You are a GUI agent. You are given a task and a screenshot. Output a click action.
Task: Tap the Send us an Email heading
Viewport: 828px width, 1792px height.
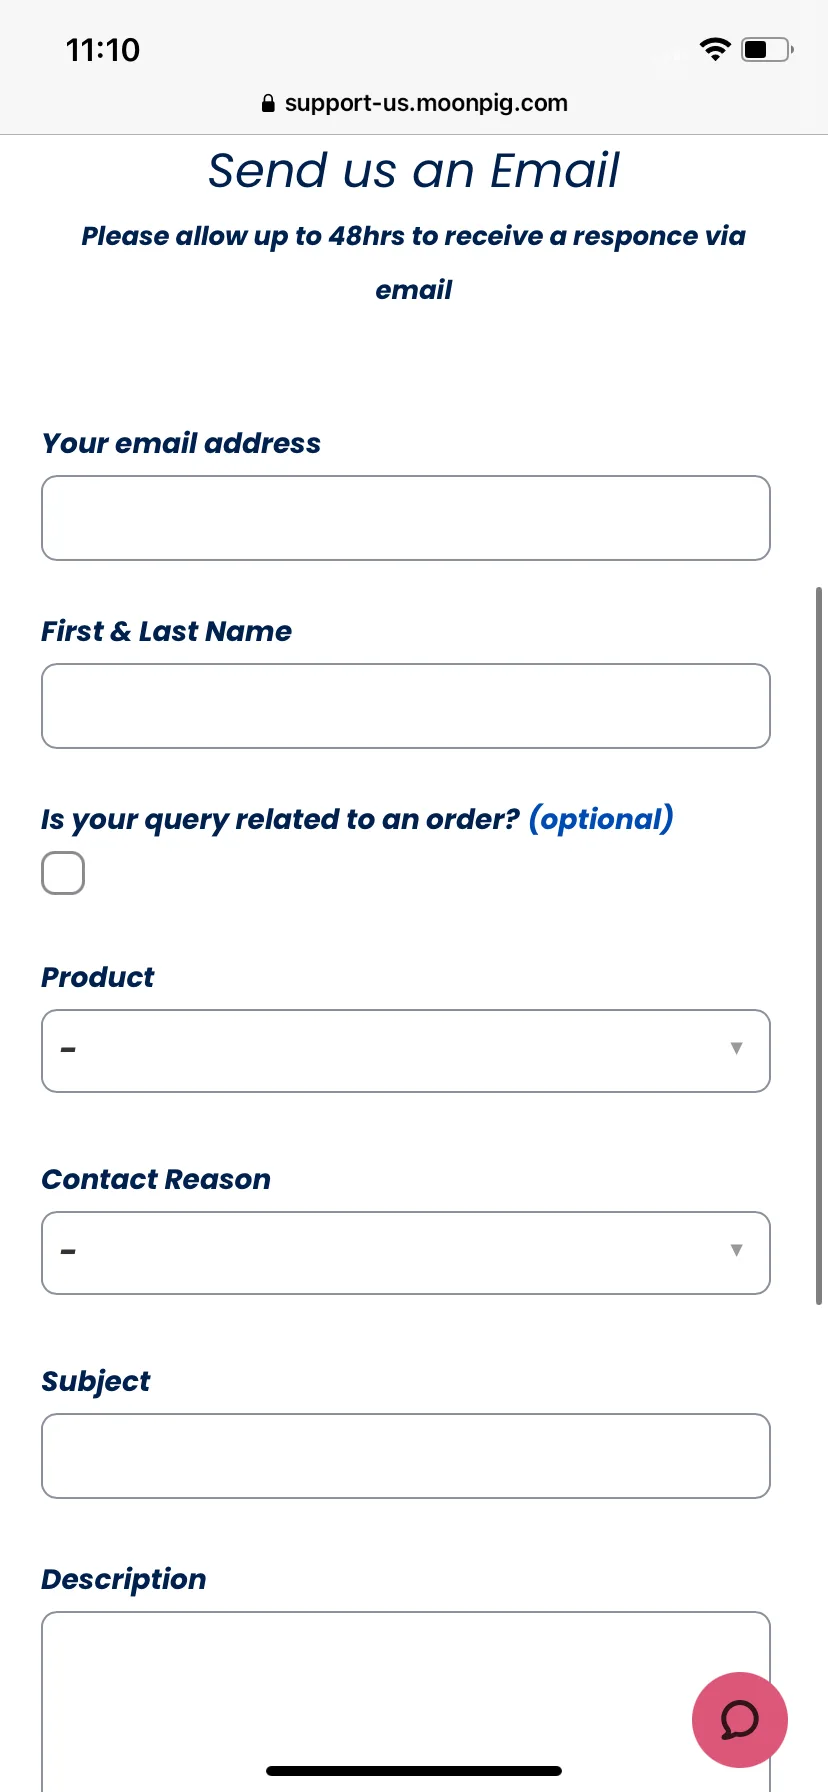coord(414,170)
